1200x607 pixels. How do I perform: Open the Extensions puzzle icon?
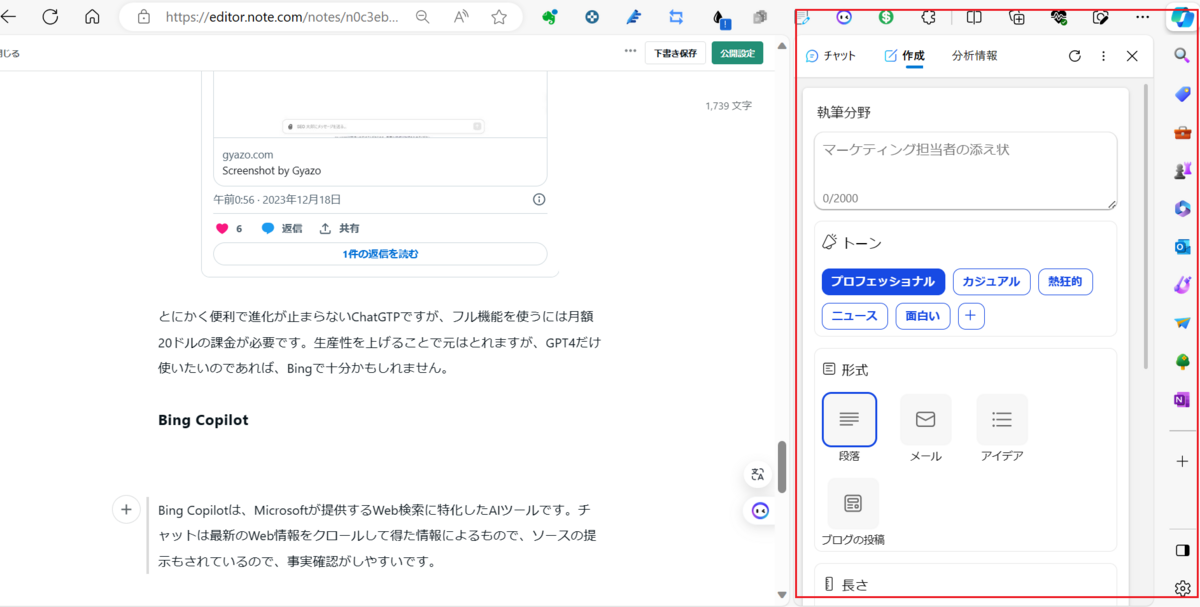(929, 17)
